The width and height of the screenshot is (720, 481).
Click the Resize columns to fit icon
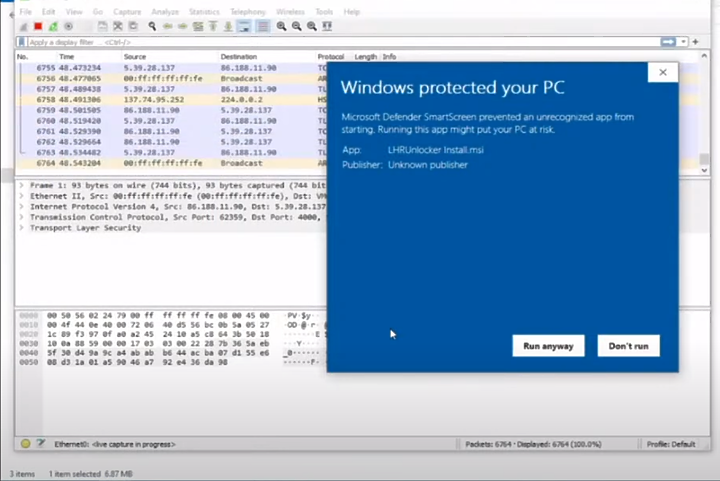pos(327,26)
